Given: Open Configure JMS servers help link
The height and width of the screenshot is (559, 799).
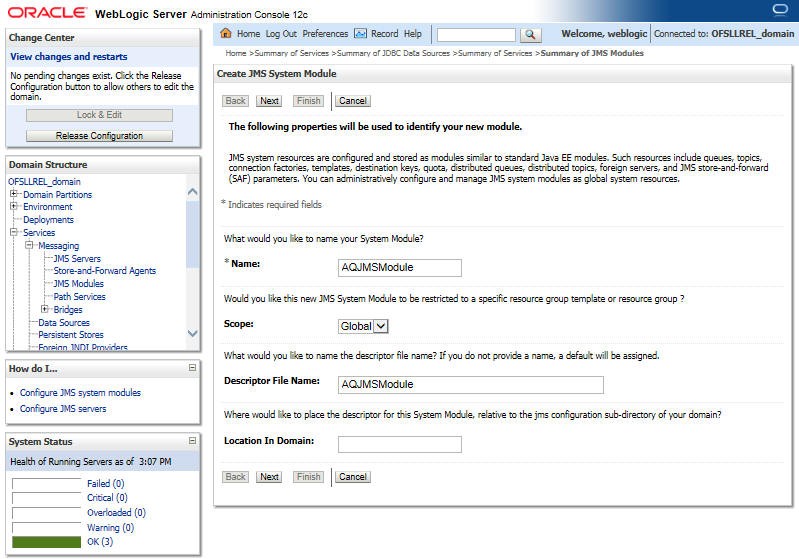Looking at the screenshot, I should [63, 409].
